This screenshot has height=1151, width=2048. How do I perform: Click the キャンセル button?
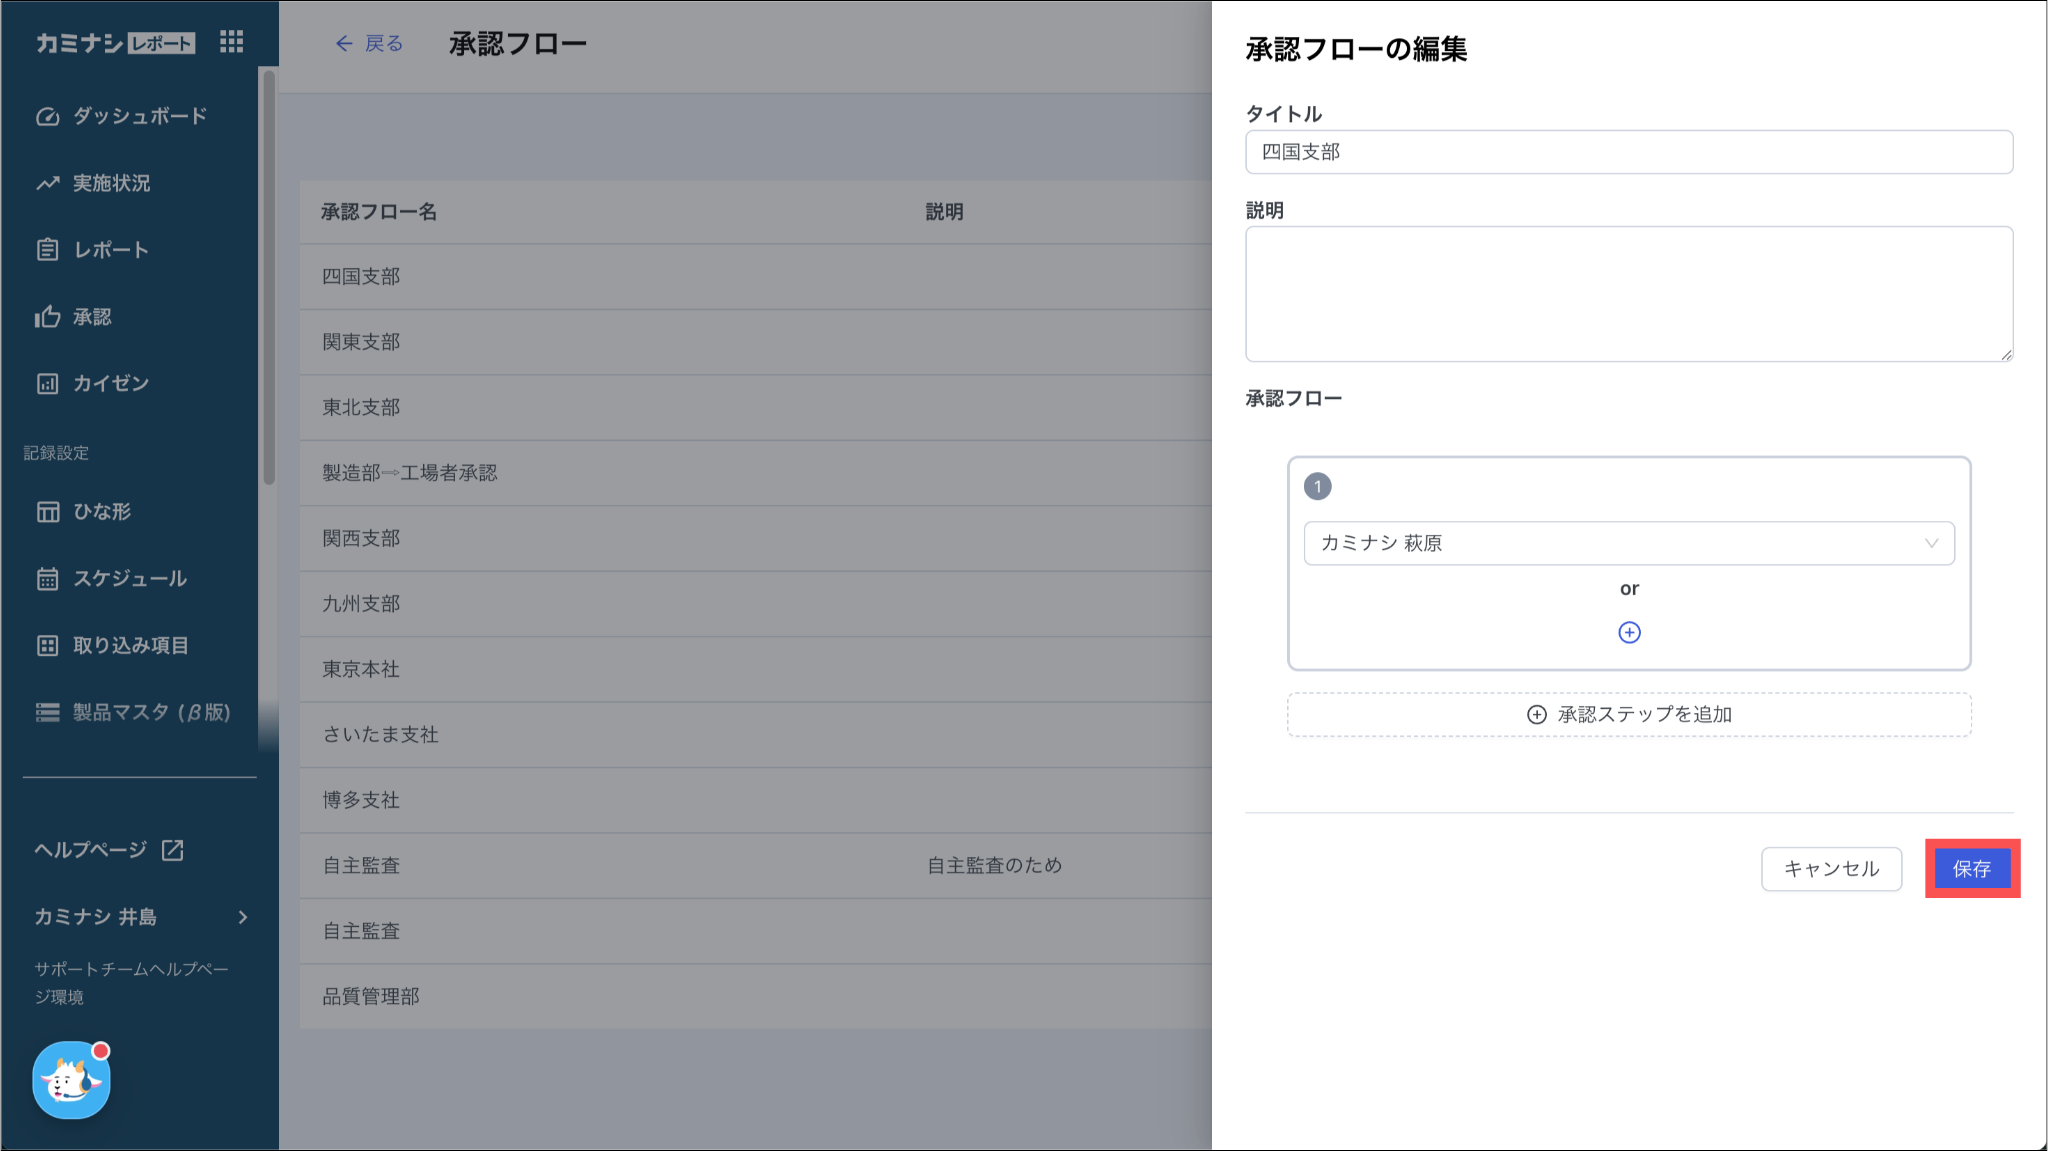coord(1831,868)
